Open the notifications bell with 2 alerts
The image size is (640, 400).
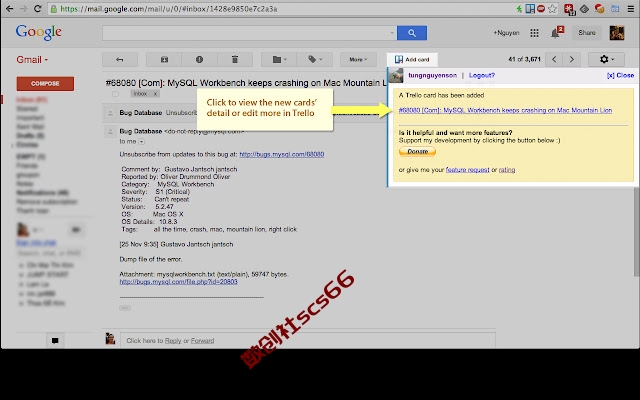[x=556, y=33]
